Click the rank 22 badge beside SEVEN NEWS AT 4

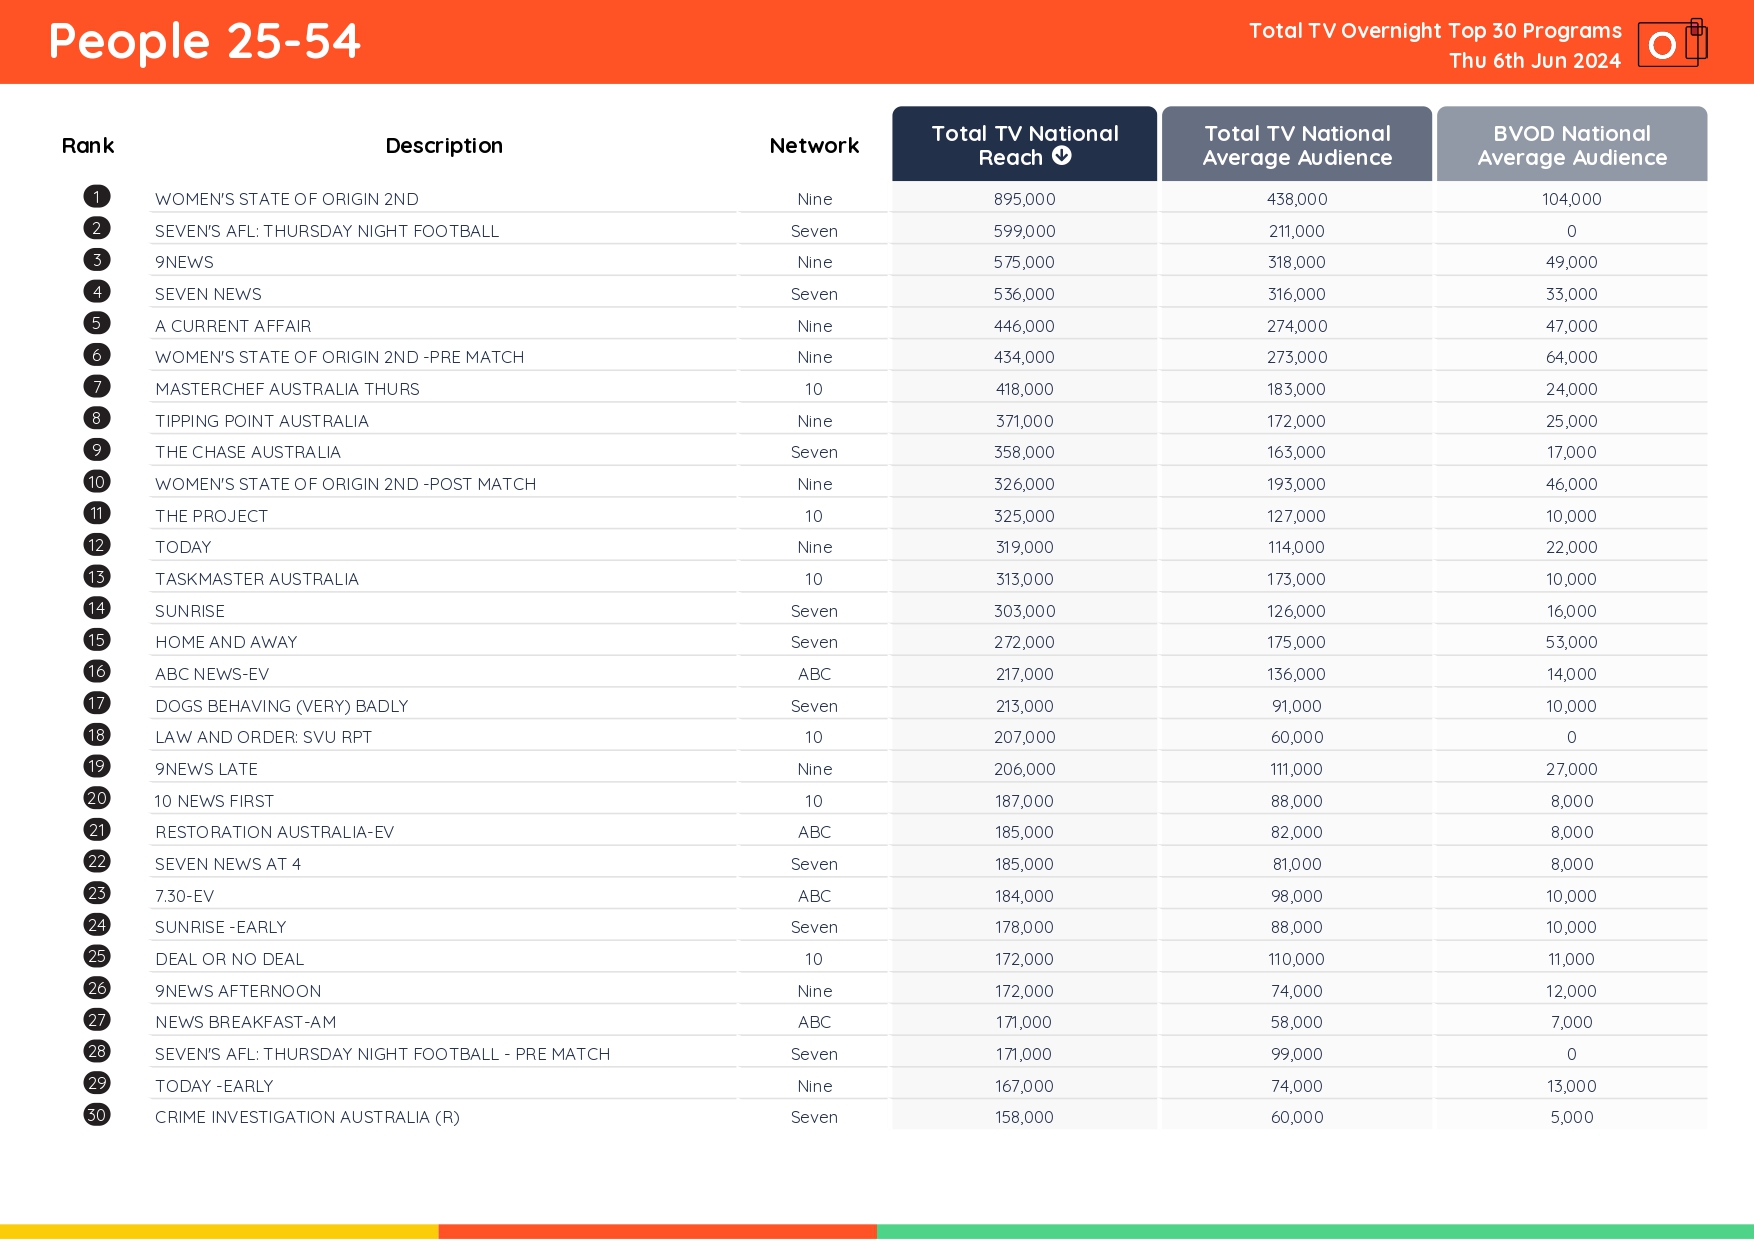(x=96, y=861)
